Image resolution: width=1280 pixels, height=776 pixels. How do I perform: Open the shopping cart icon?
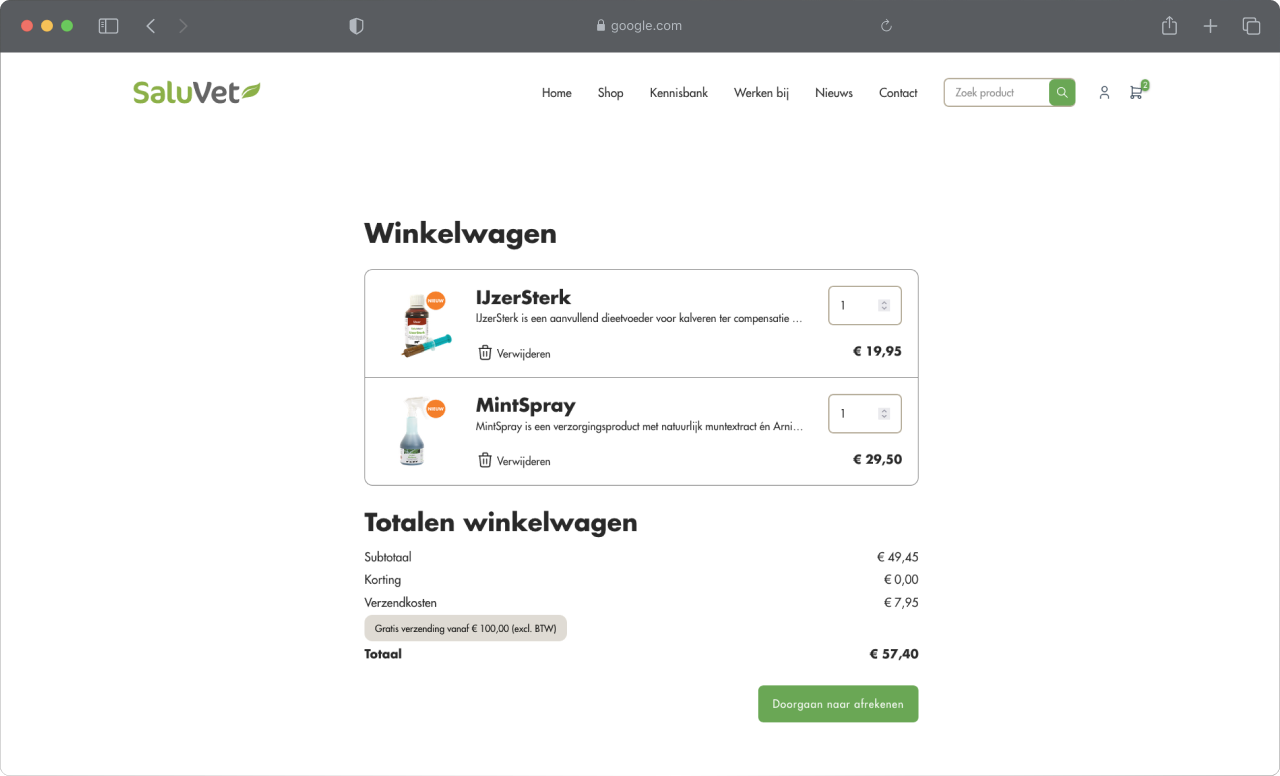1136,93
